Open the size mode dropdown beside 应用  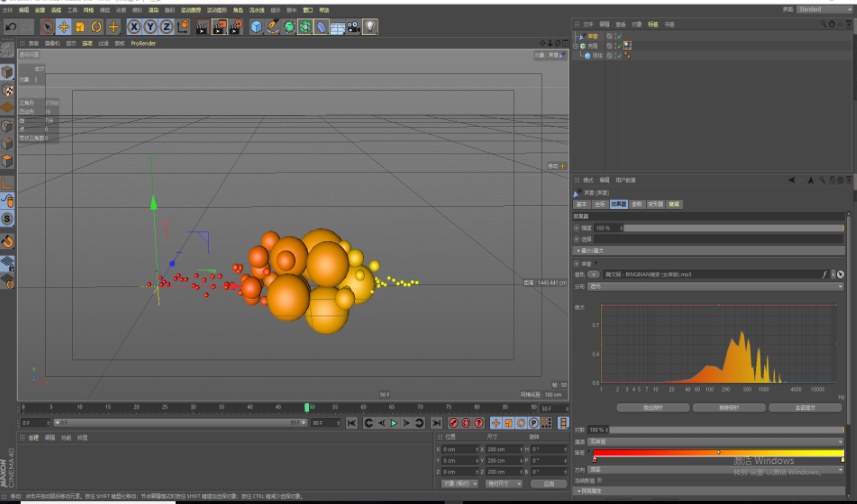point(504,484)
